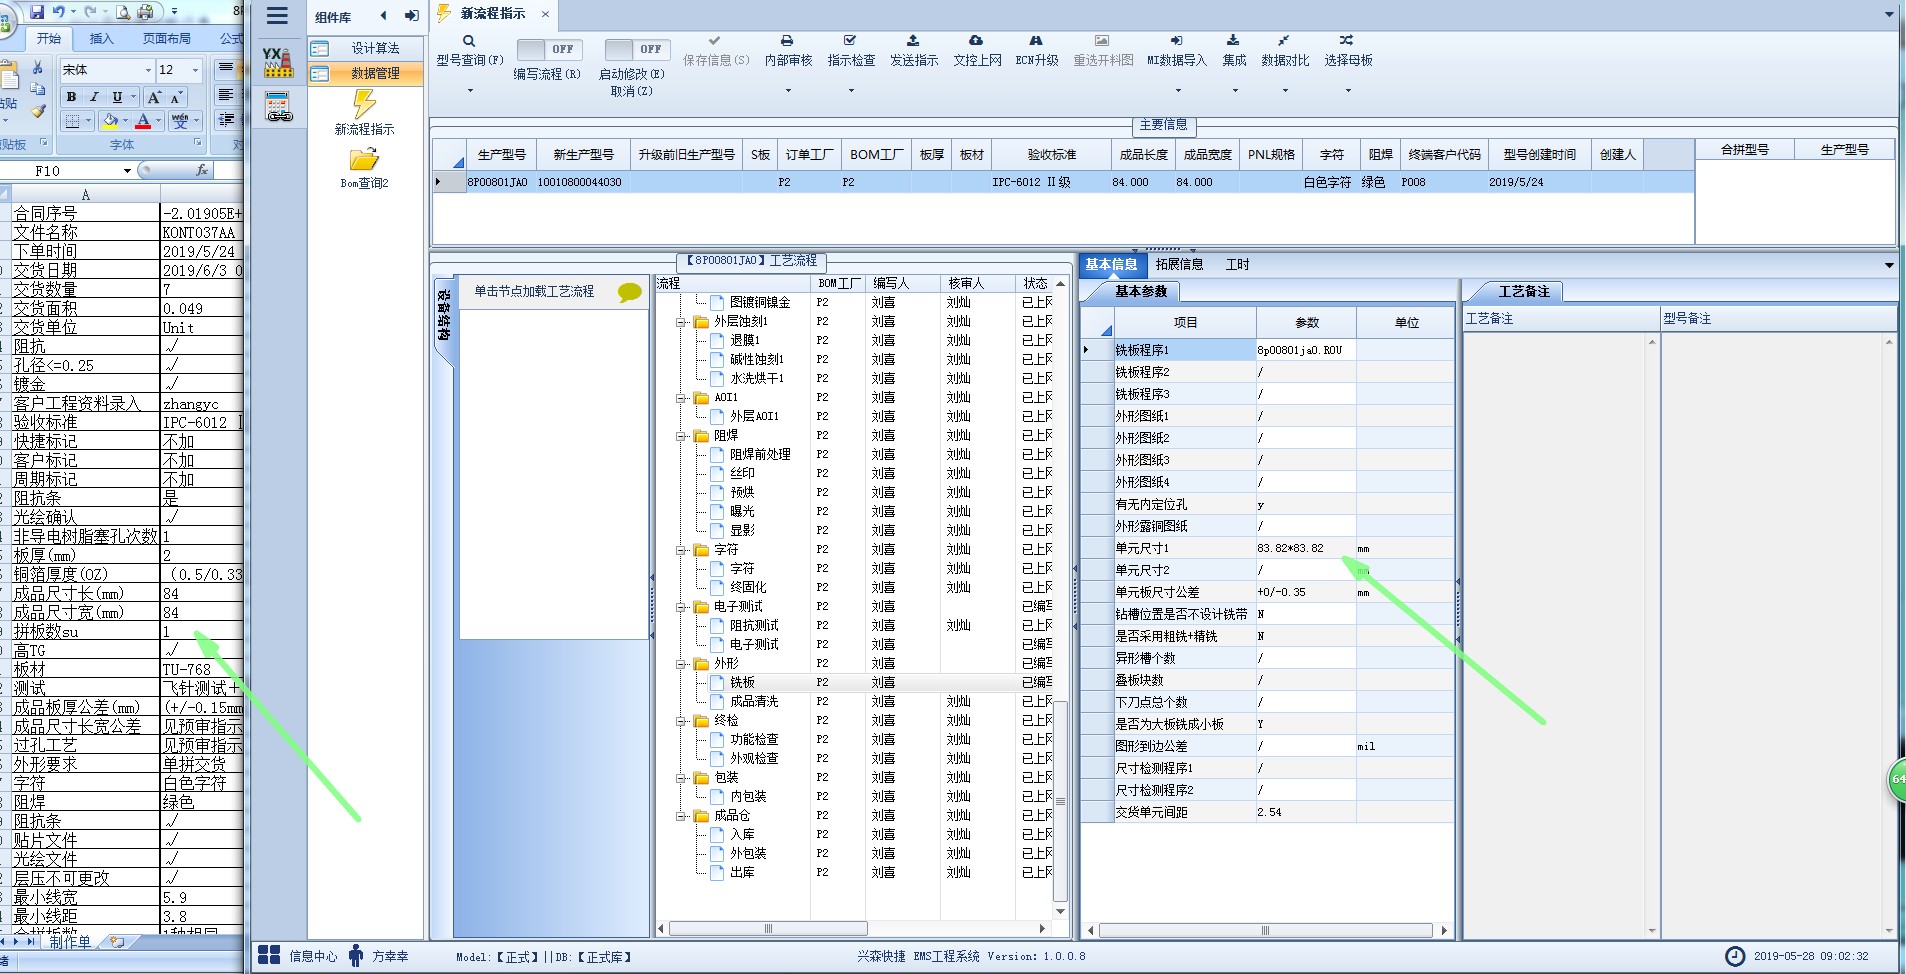Click the 内部审核 printer icon

click(x=787, y=41)
